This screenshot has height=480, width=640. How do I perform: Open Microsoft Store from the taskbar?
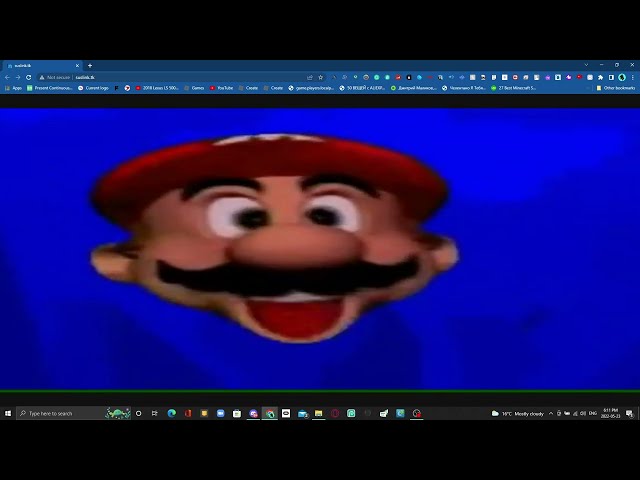pos(237,413)
